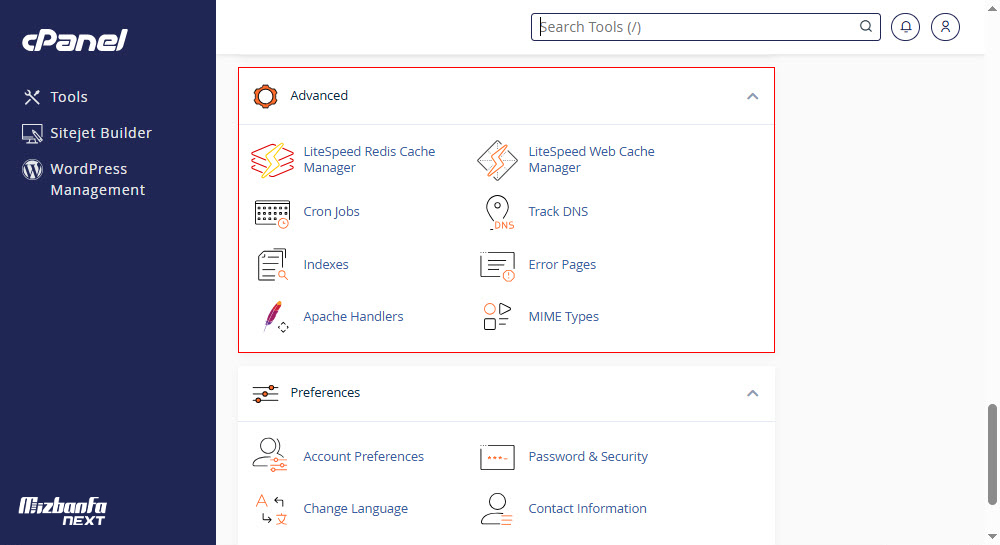Open the MIME Types link
The width and height of the screenshot is (1000, 545).
563,317
